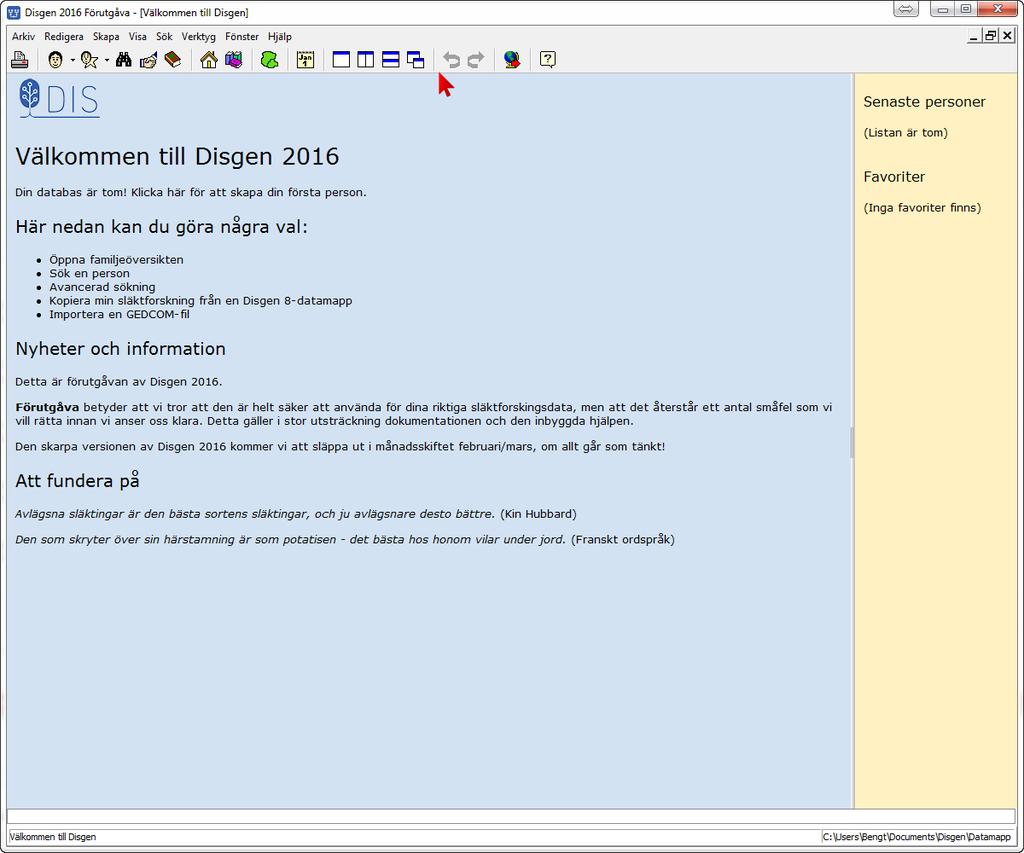Open the Skapa menu
The width and height of the screenshot is (1024, 853).
pyautogui.click(x=106, y=37)
